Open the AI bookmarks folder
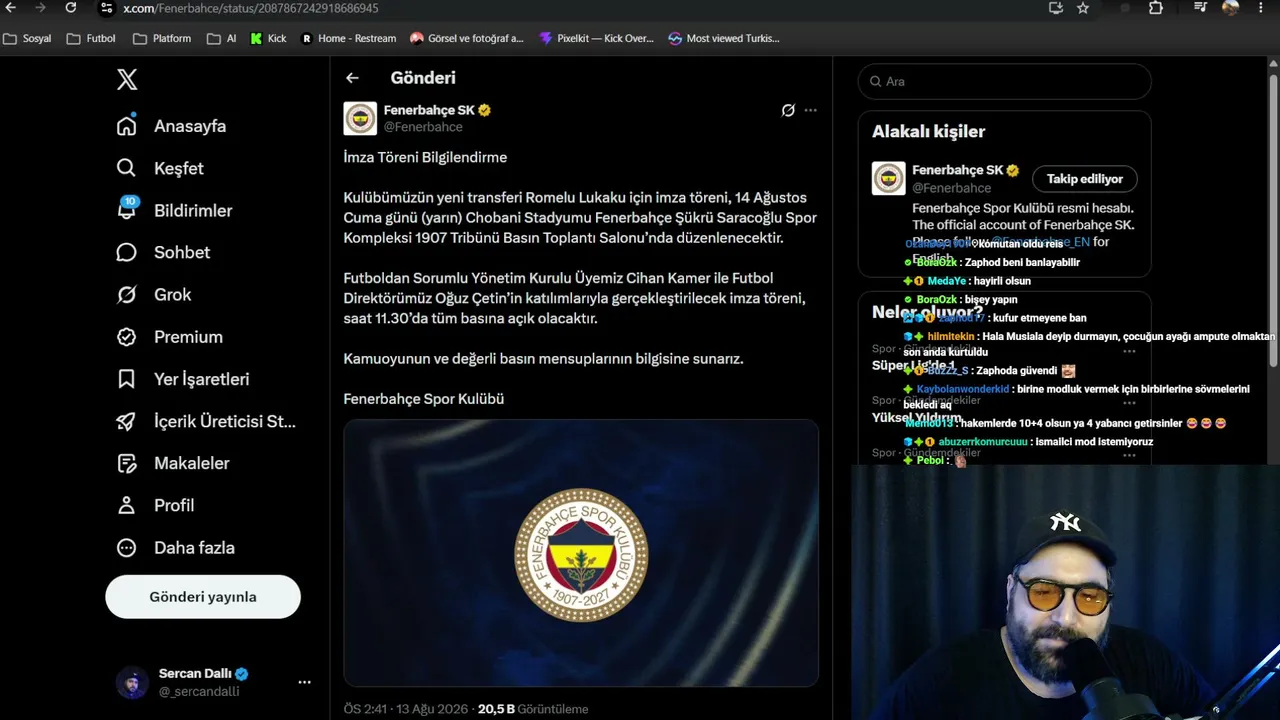1280x720 pixels. [x=222, y=38]
